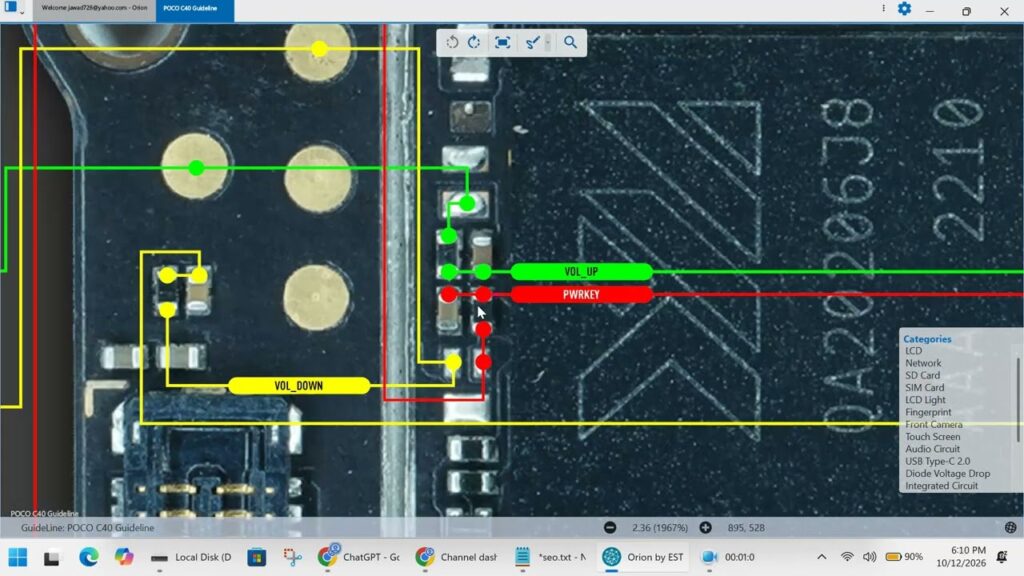This screenshot has width=1024, height=576.
Task: Select the LCD Light category
Action: pos(925,400)
